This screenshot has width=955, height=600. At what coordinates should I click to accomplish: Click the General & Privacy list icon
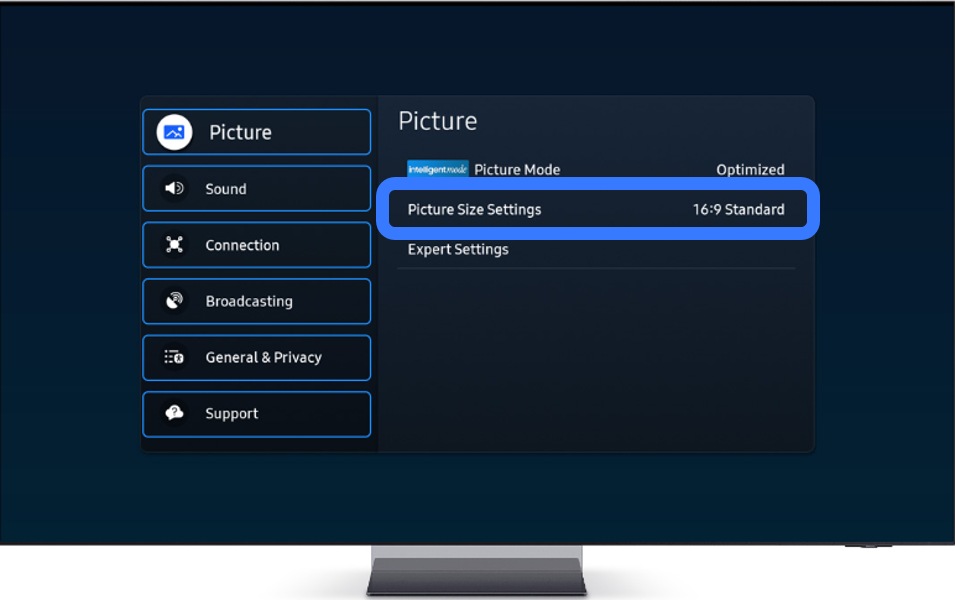point(174,357)
